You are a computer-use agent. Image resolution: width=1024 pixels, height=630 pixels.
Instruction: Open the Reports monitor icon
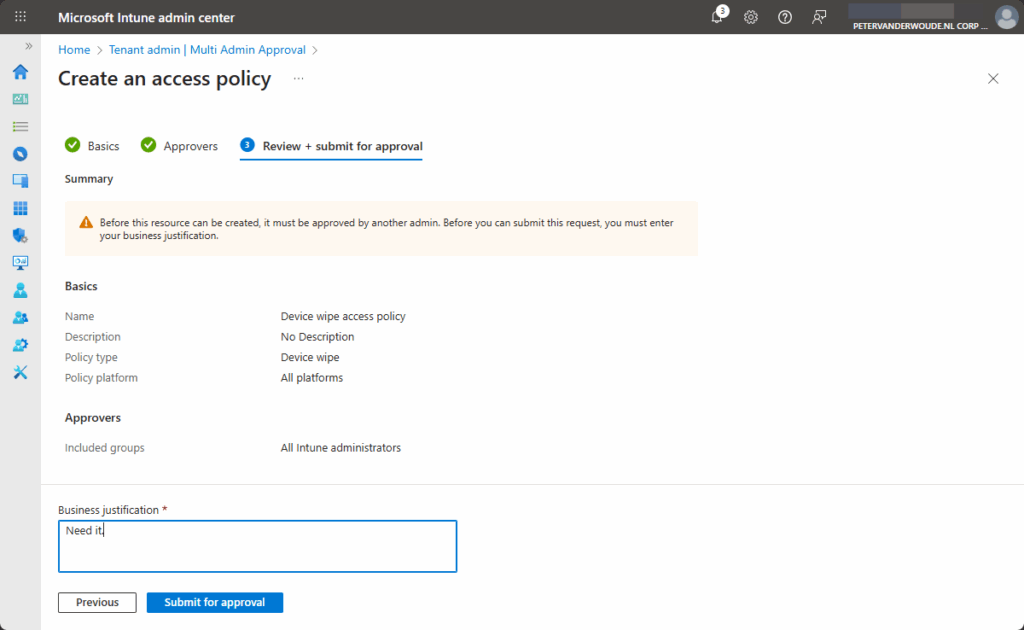(x=20, y=263)
